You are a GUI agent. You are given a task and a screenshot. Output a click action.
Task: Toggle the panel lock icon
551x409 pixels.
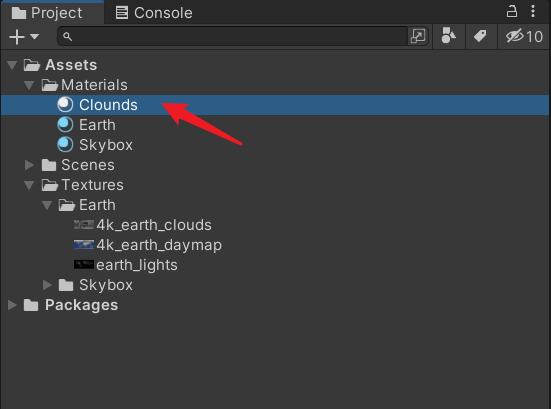click(511, 12)
